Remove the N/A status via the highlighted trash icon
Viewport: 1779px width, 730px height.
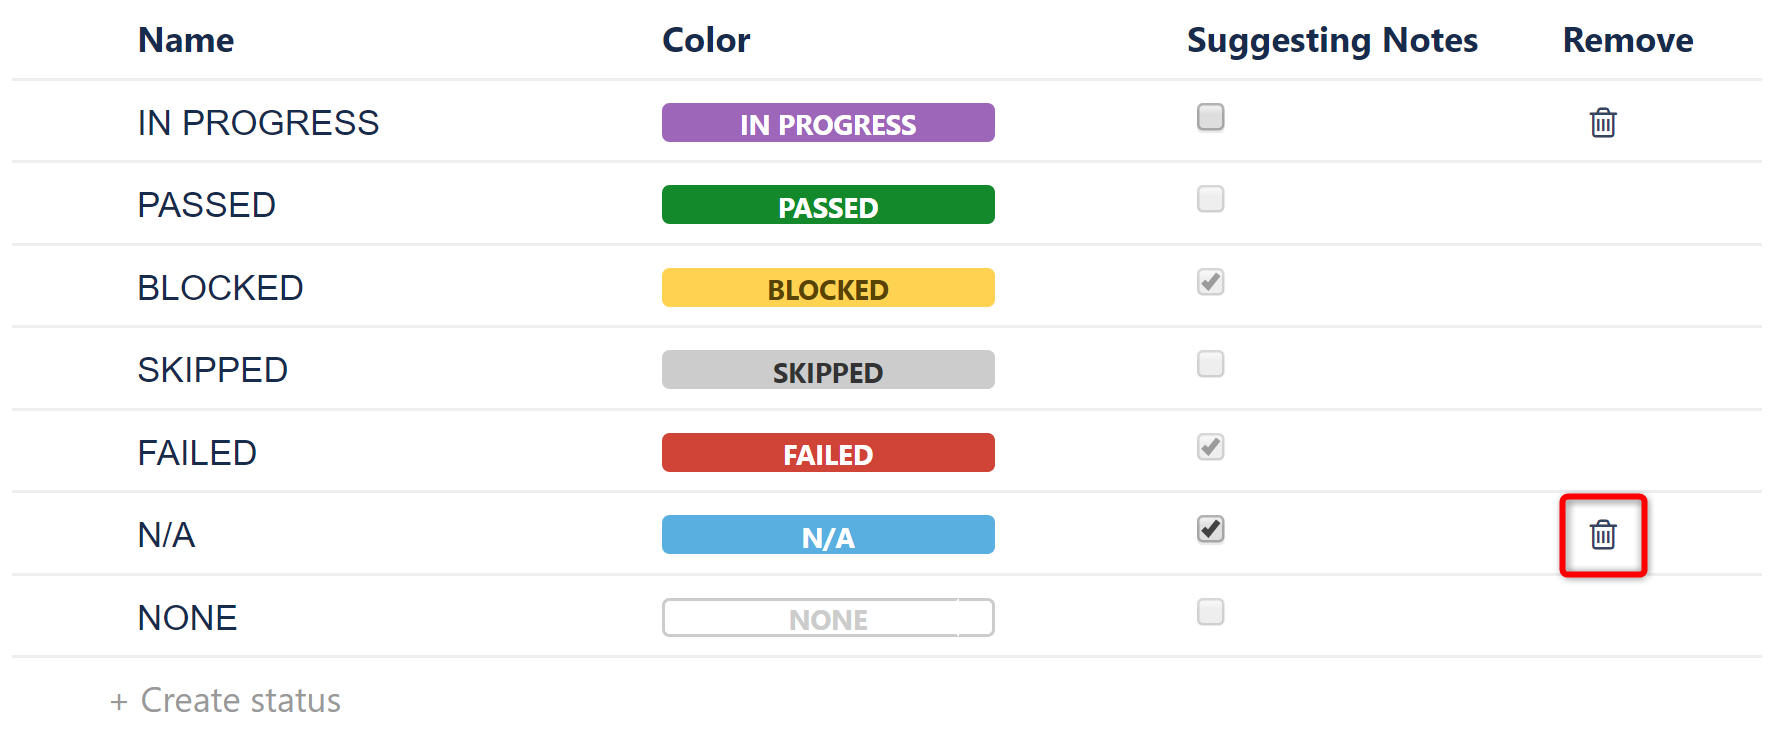1603,536
